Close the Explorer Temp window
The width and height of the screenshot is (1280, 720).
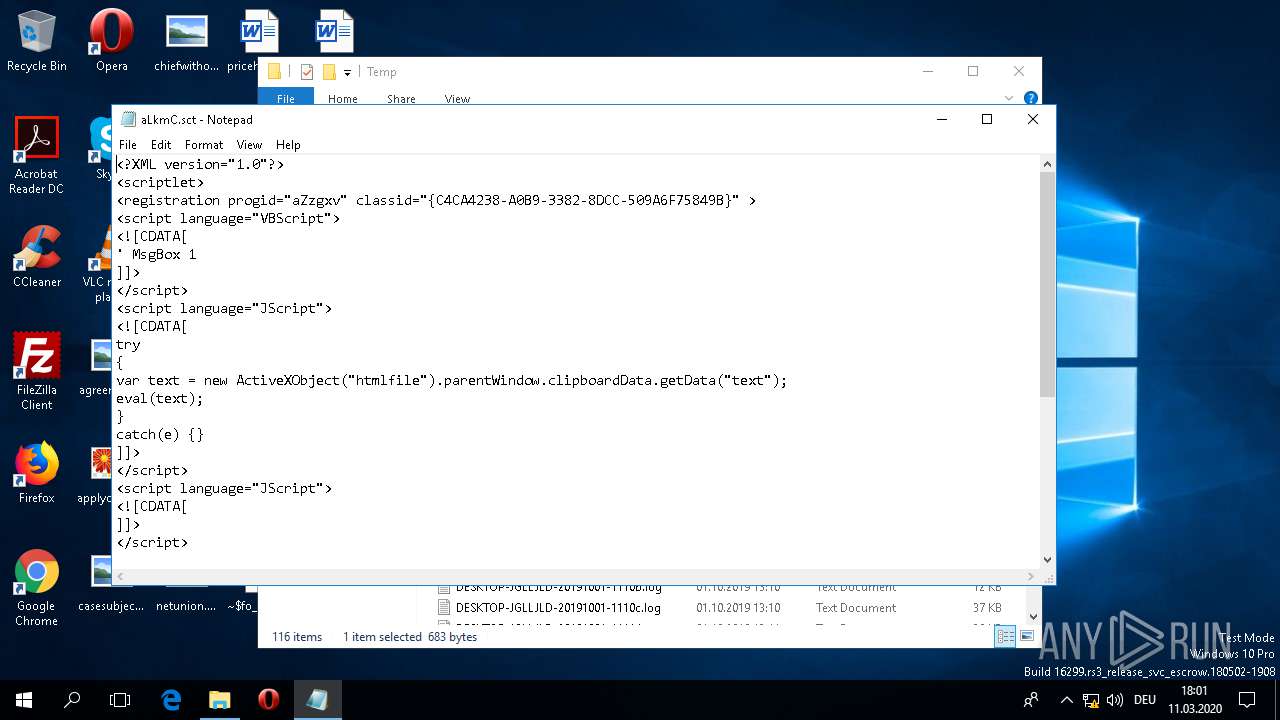[1019, 71]
